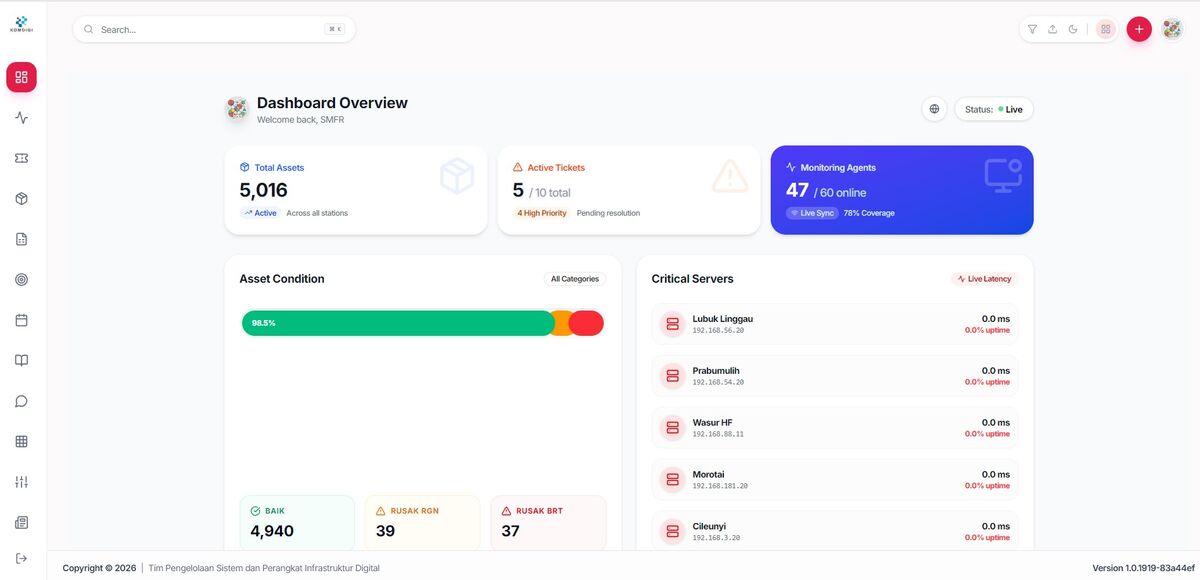The width and height of the screenshot is (1200, 580).
Task: Open the chat bubble icon in sidebar
Action: coord(21,401)
